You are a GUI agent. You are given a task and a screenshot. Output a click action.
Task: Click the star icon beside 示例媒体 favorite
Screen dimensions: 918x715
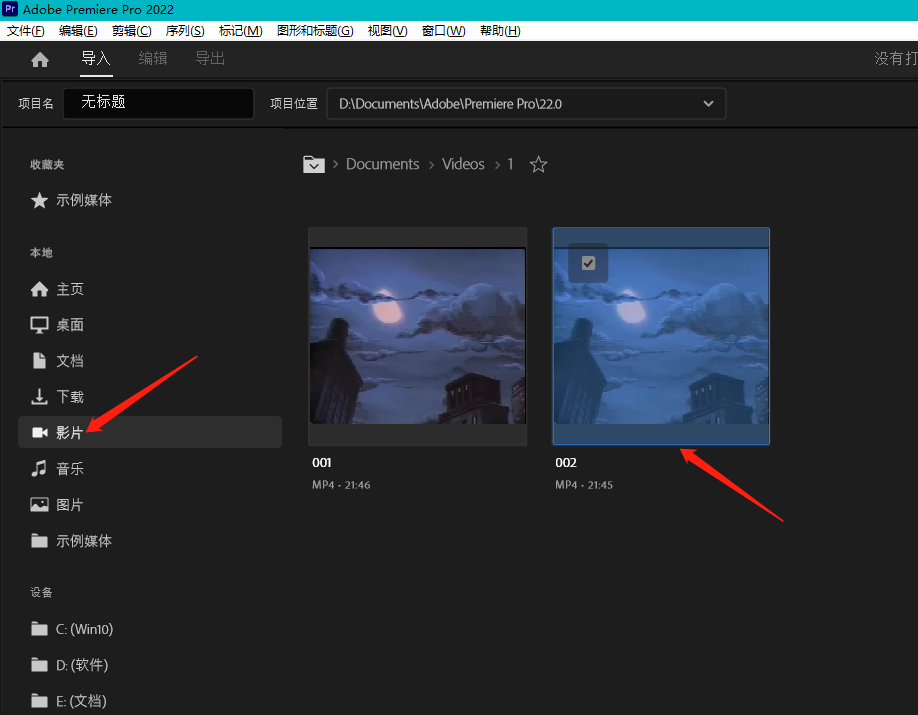(39, 200)
